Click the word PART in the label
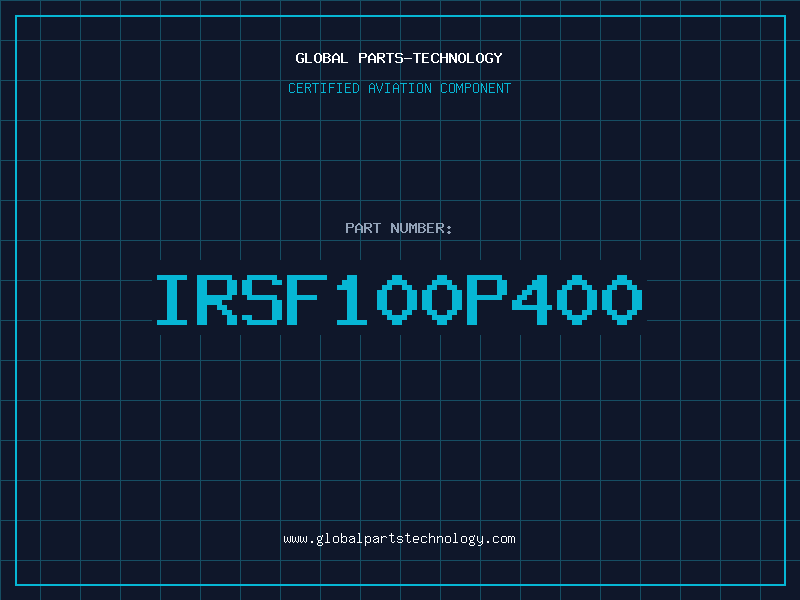The image size is (800, 600). (x=362, y=228)
